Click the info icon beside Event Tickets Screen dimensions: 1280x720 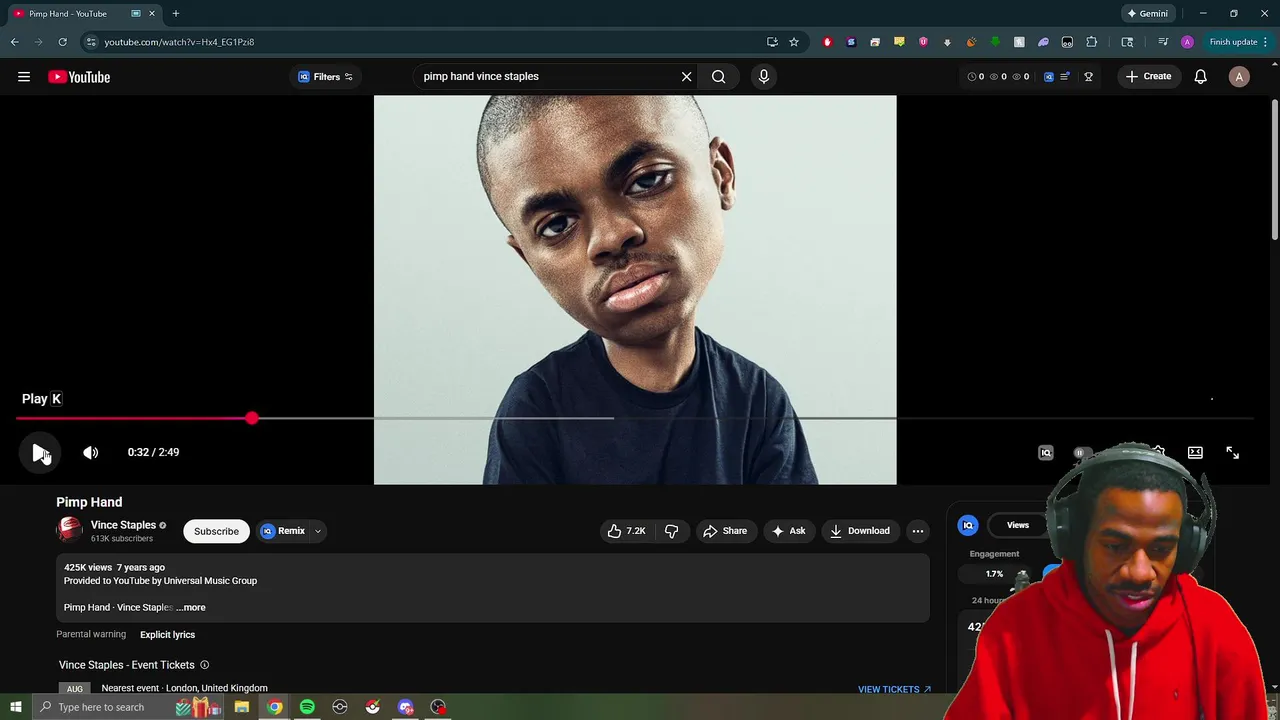click(x=204, y=665)
